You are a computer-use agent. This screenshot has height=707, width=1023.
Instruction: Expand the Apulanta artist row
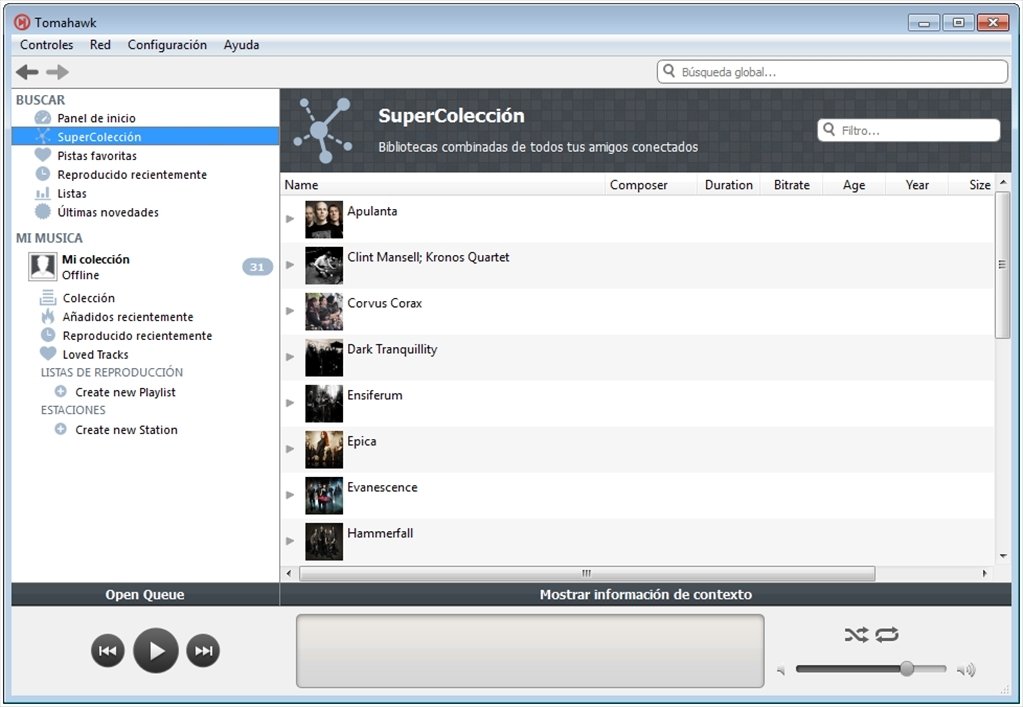pos(290,219)
